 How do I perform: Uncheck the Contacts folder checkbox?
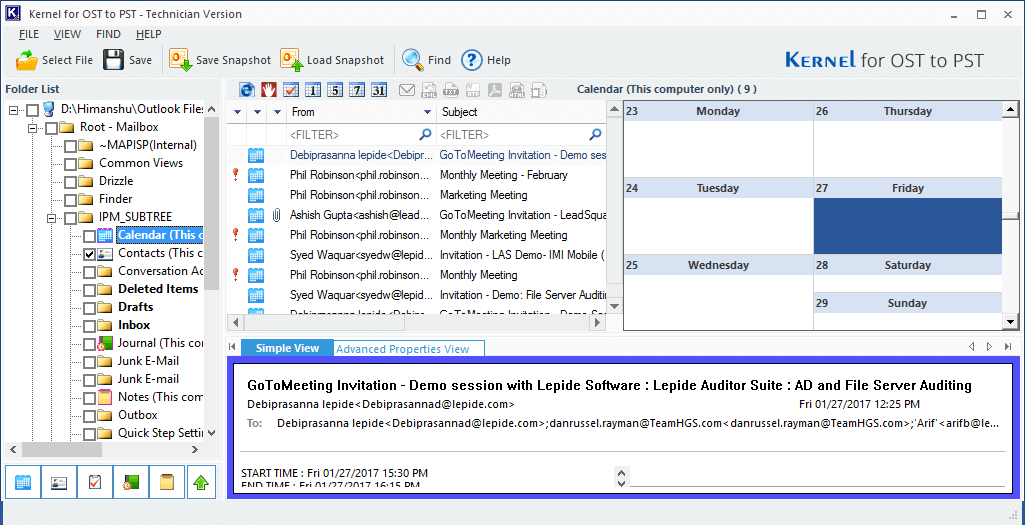click(89, 254)
